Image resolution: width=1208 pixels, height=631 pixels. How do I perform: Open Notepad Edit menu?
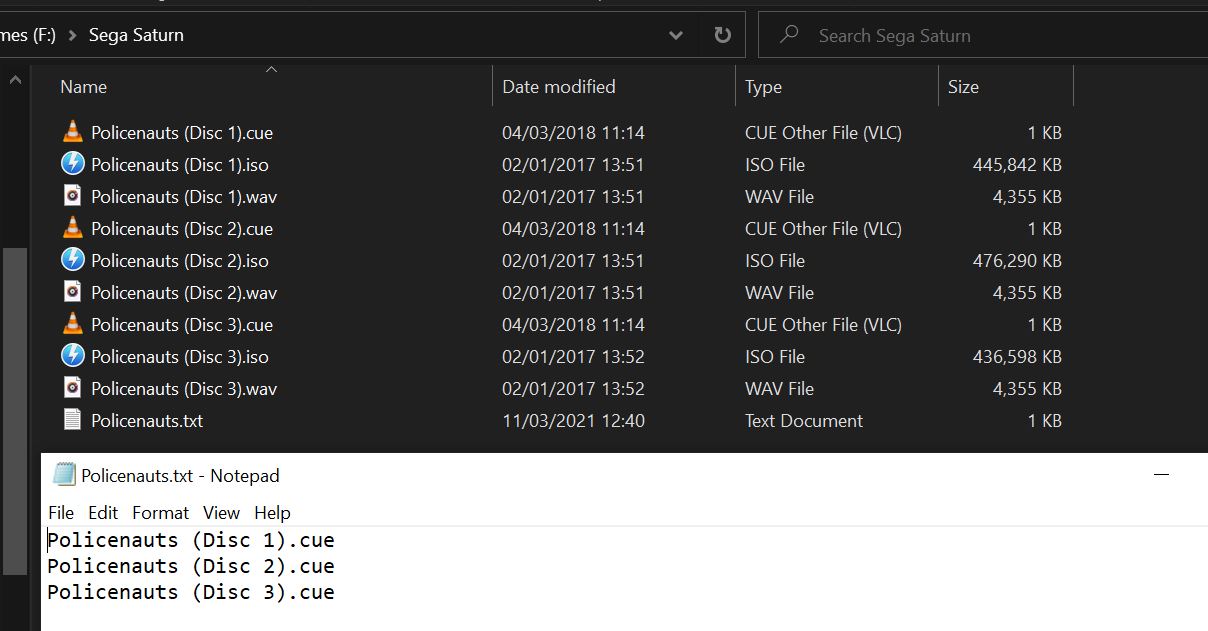point(103,512)
